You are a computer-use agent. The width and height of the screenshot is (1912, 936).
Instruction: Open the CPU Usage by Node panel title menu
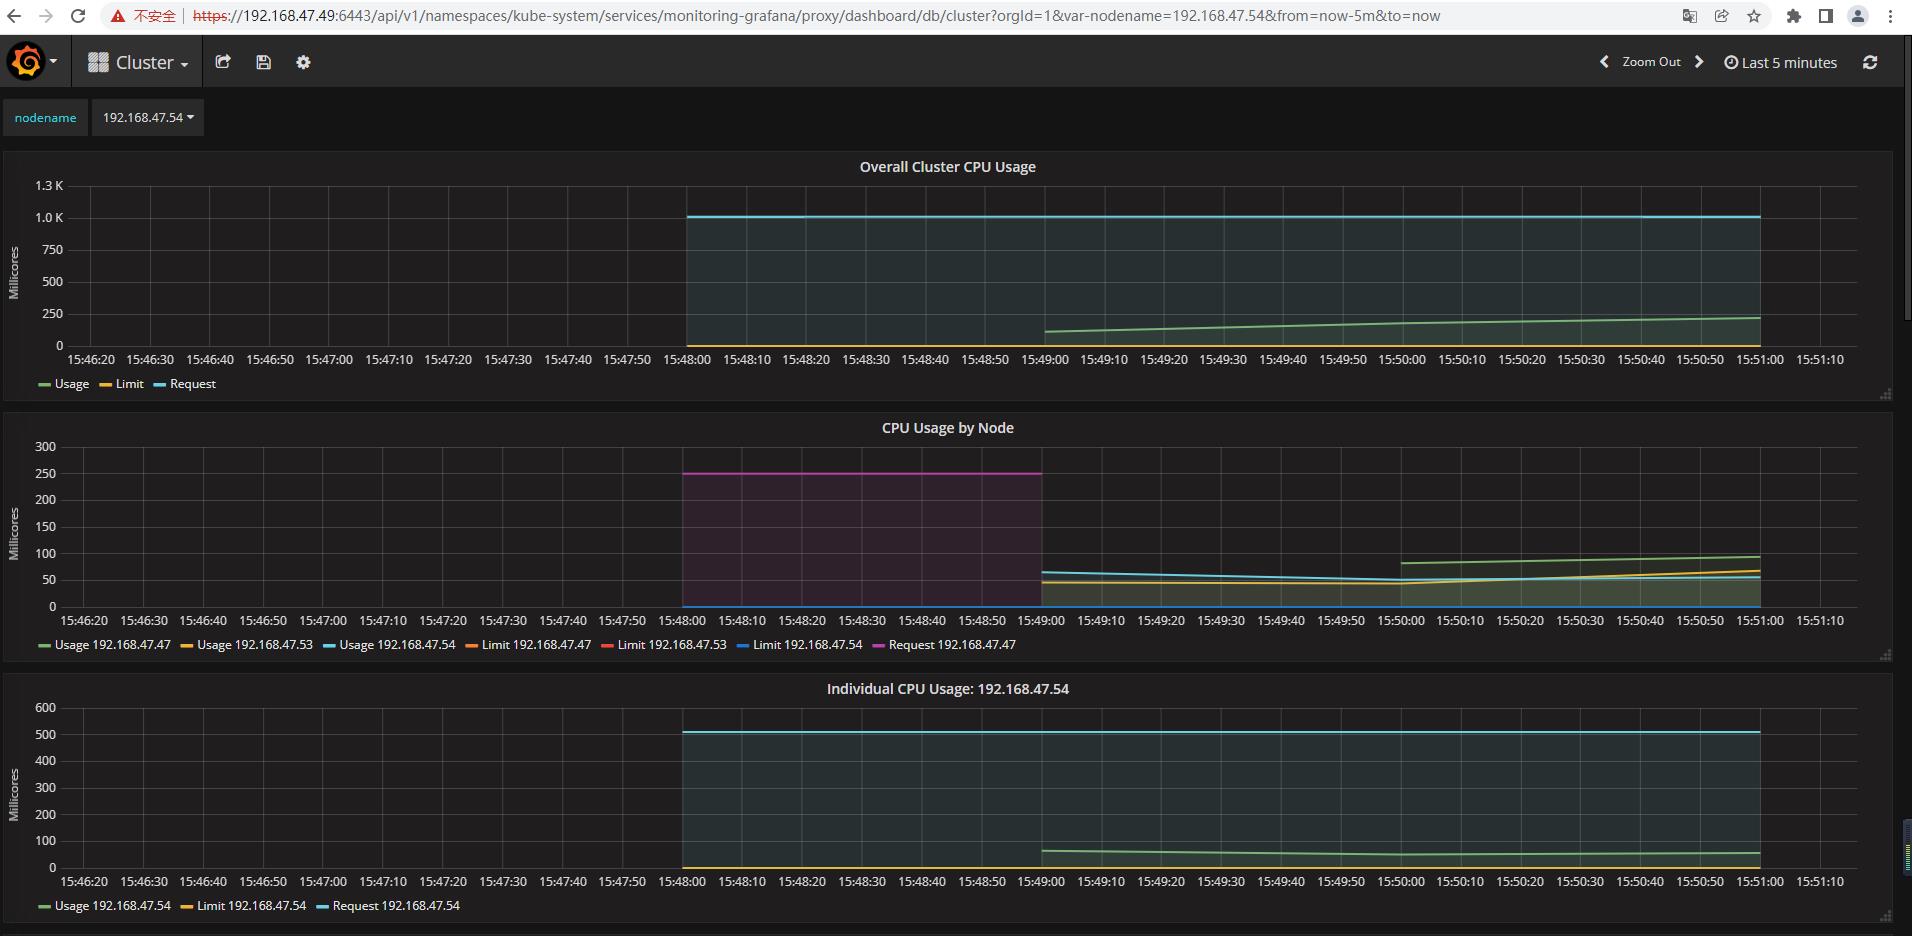click(947, 428)
